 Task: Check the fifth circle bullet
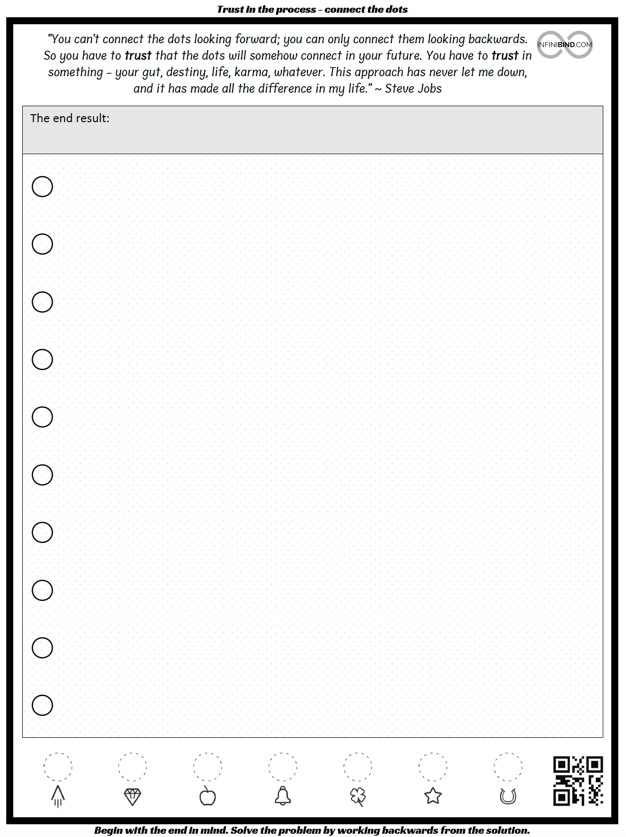click(x=42, y=417)
